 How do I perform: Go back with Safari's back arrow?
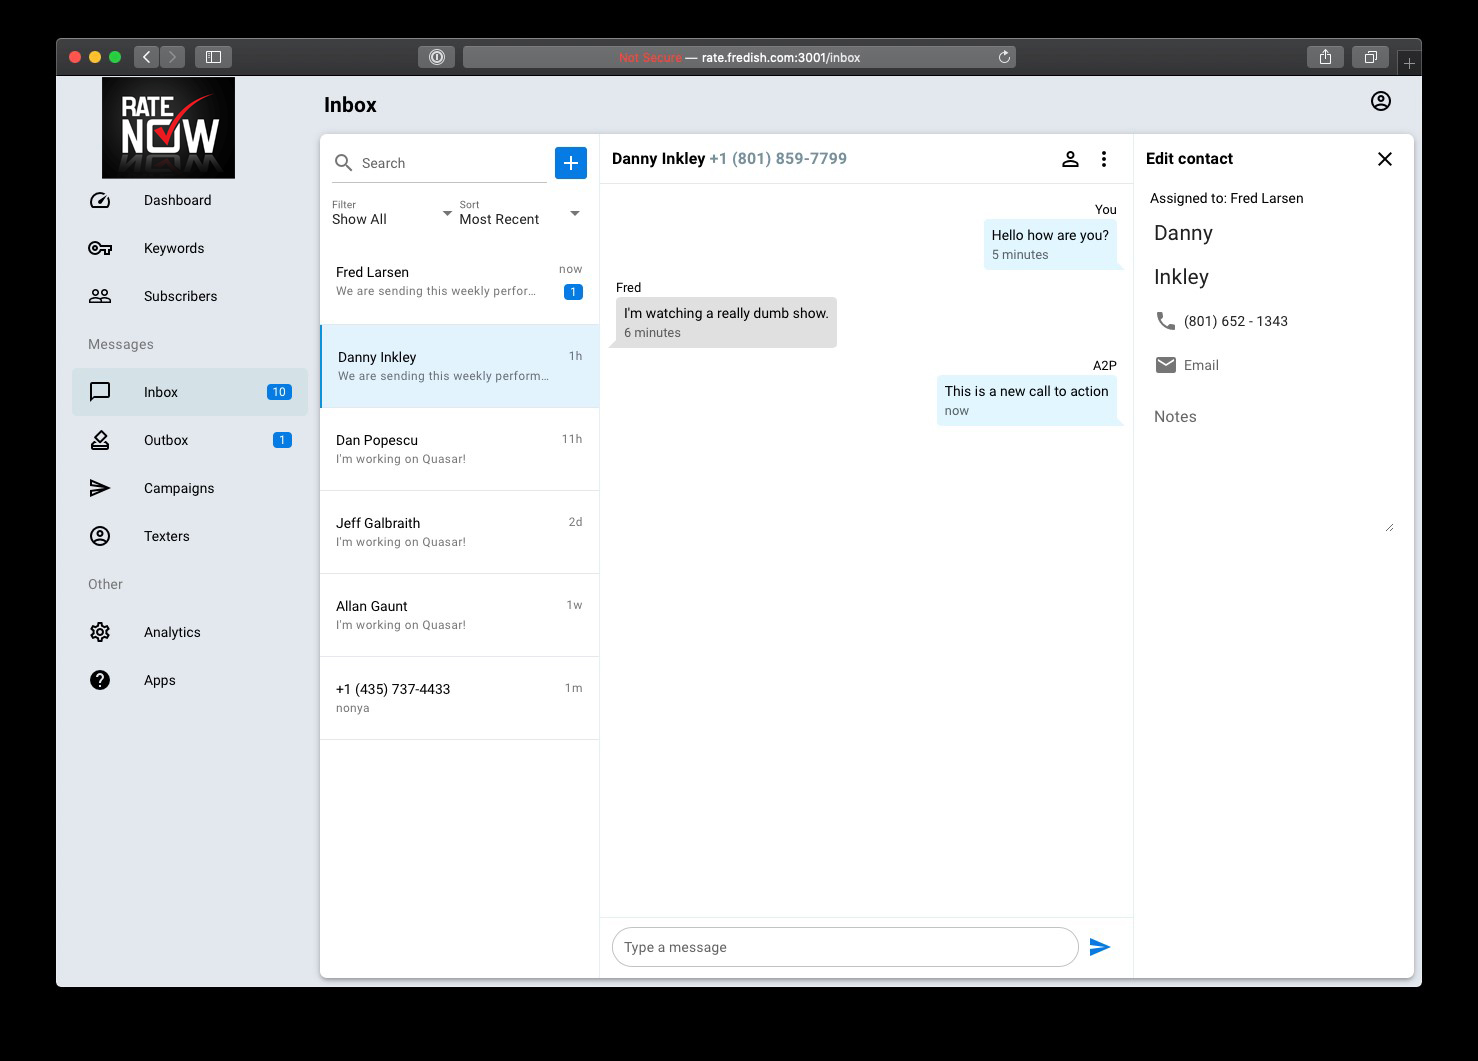point(147,57)
